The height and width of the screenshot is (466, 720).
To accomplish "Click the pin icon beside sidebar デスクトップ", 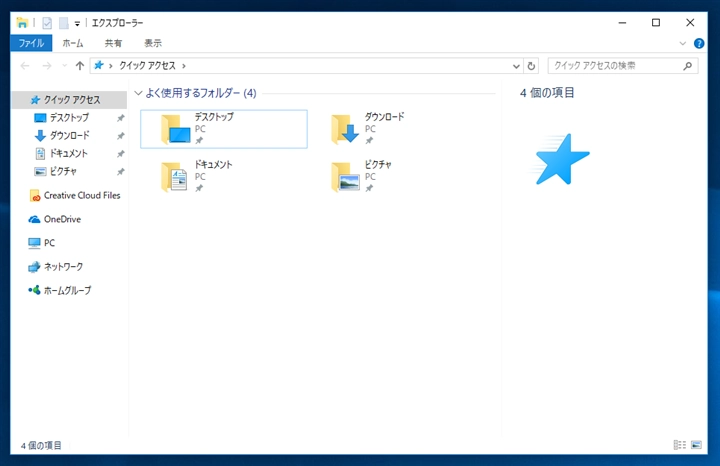I will (120, 118).
